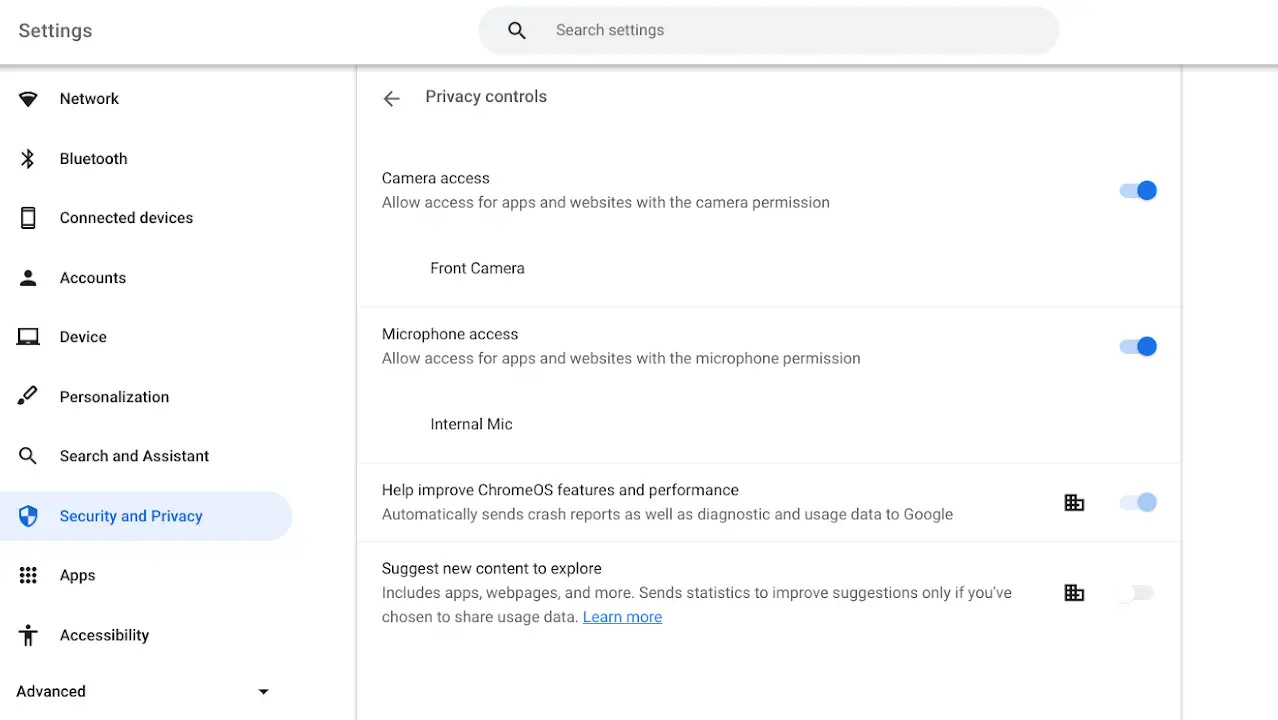Click the camera permission description text
The image size is (1278, 720).
point(606,202)
